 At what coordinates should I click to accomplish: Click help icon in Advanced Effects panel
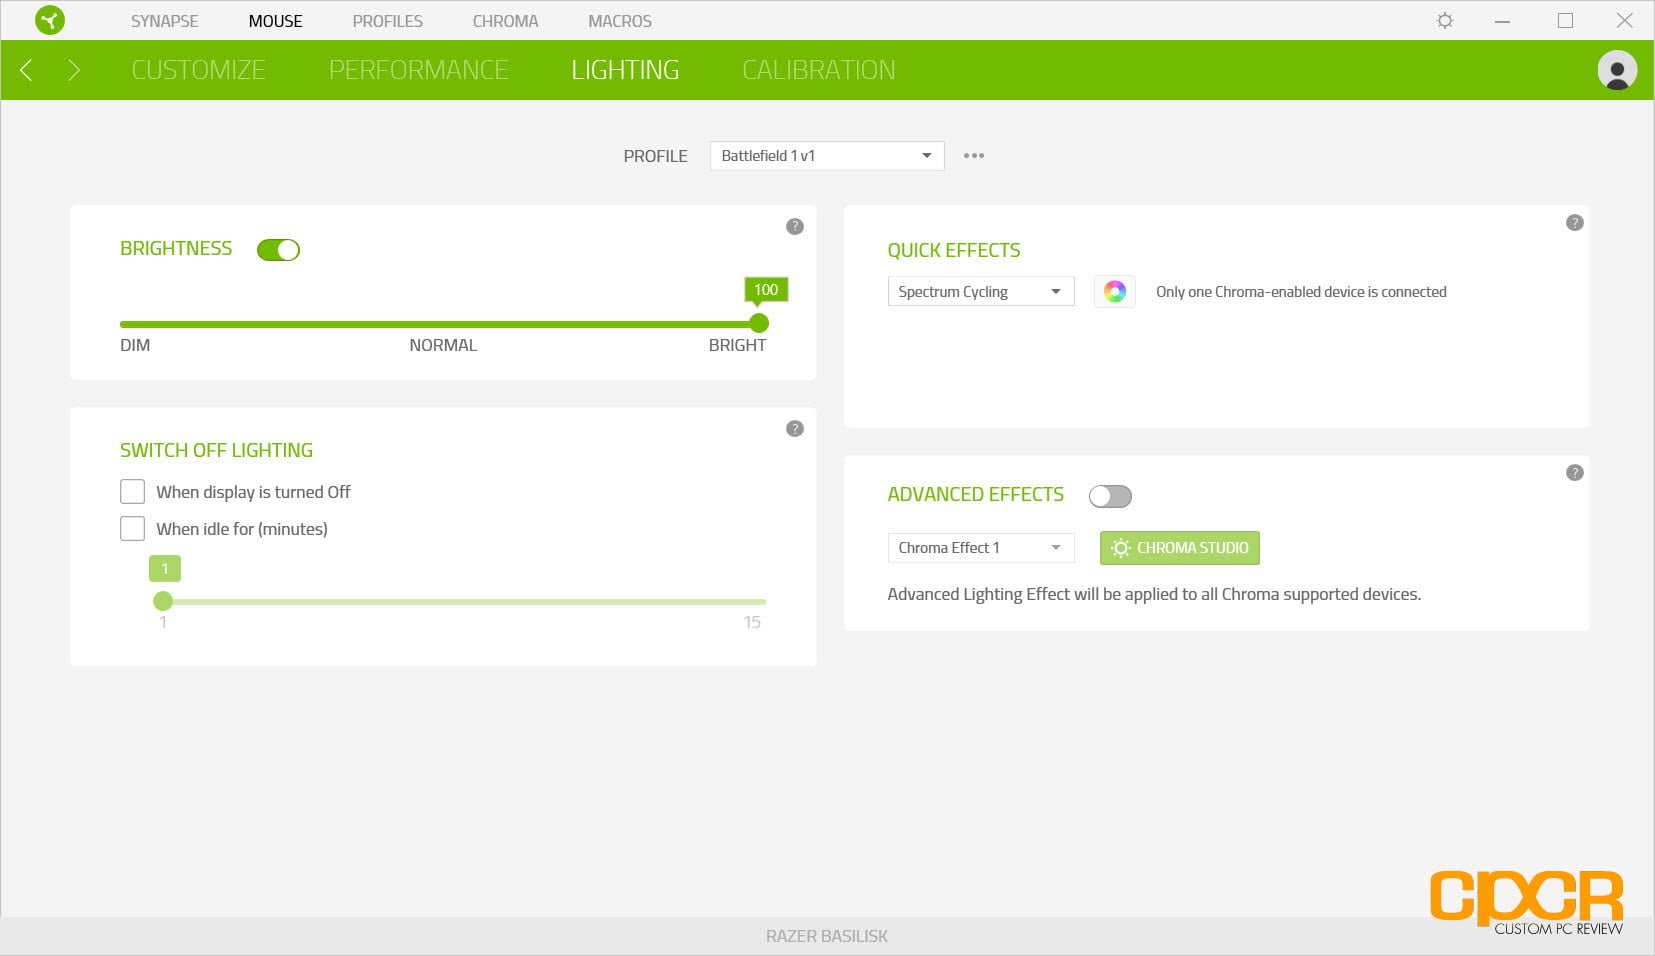[x=1575, y=472]
